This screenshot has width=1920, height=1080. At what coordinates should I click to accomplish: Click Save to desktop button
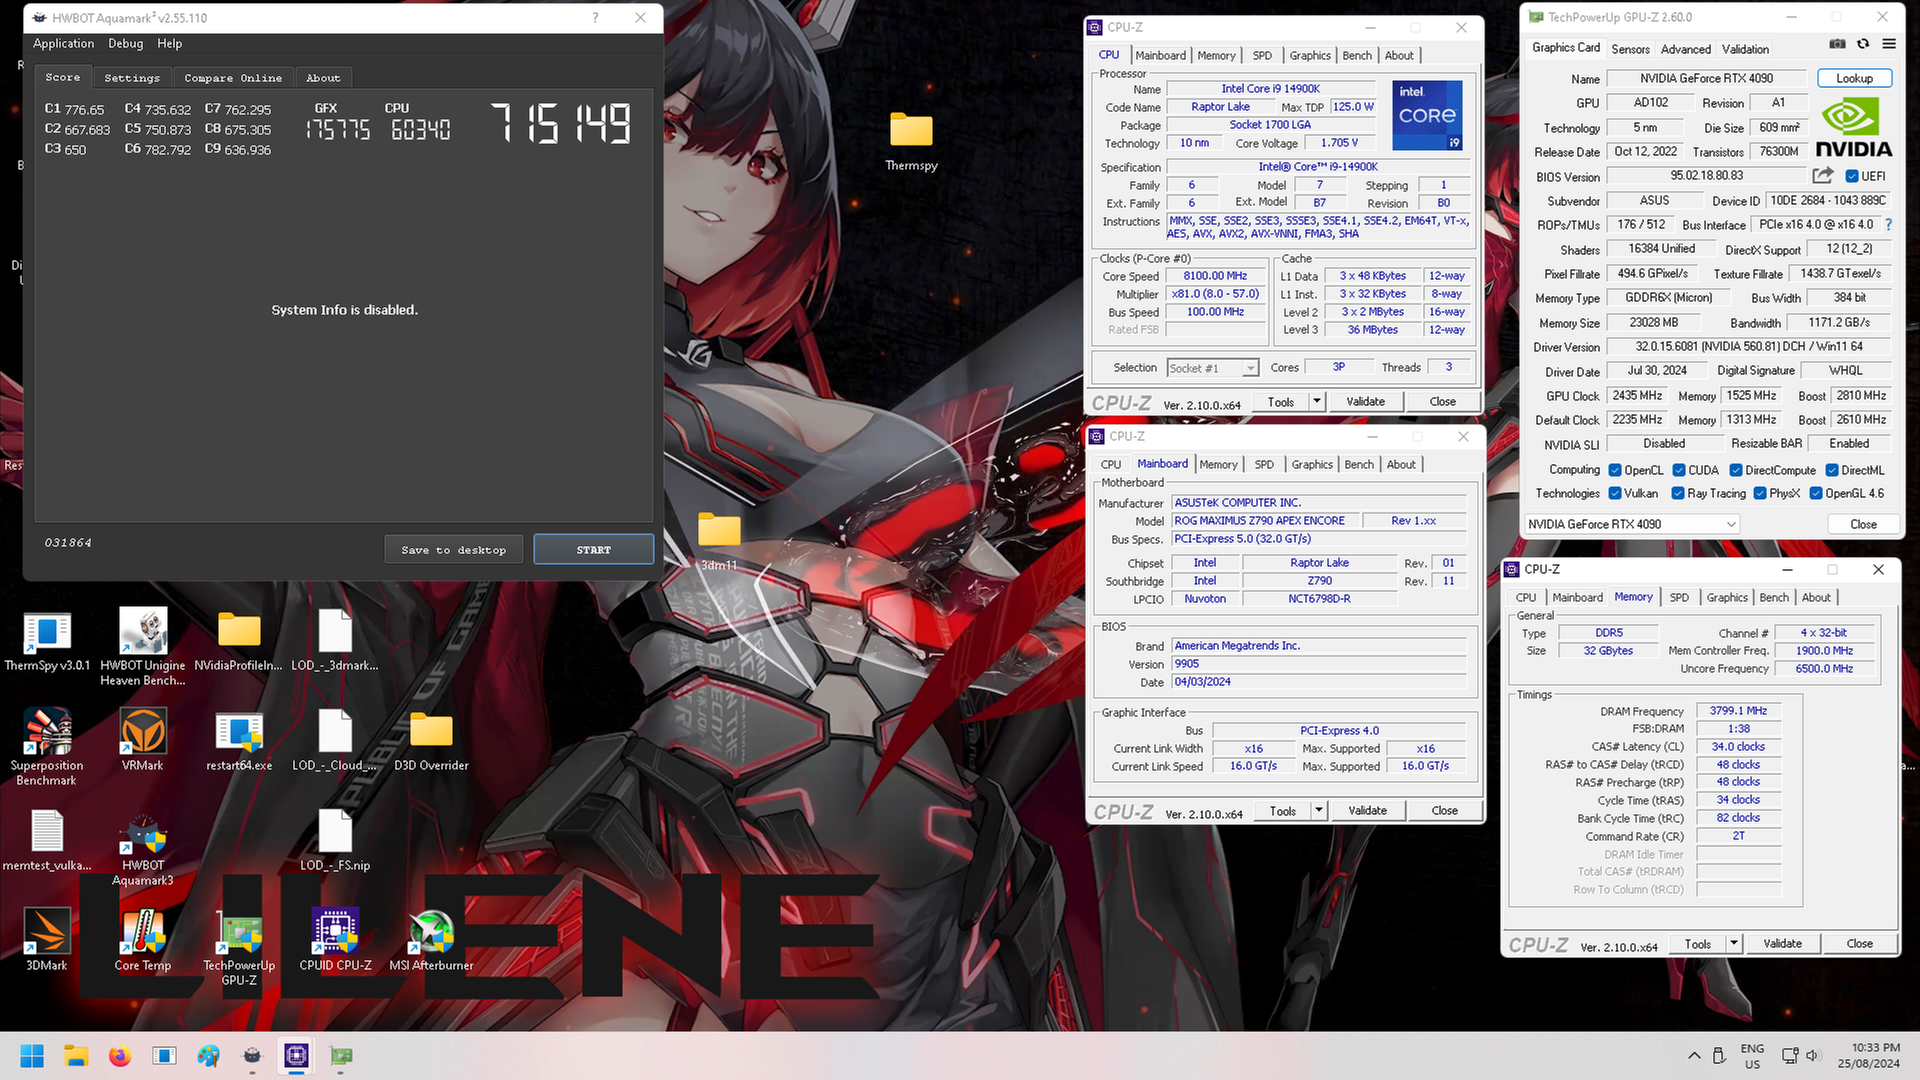point(454,549)
